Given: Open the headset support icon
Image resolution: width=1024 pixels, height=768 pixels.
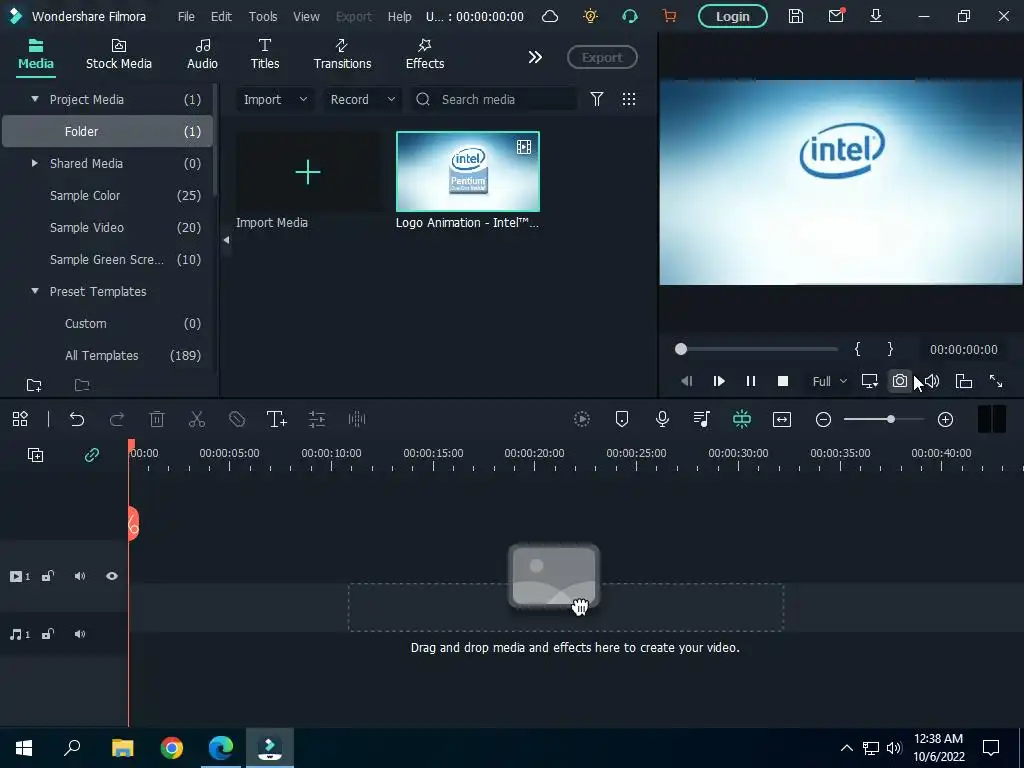Looking at the screenshot, I should click(x=630, y=16).
